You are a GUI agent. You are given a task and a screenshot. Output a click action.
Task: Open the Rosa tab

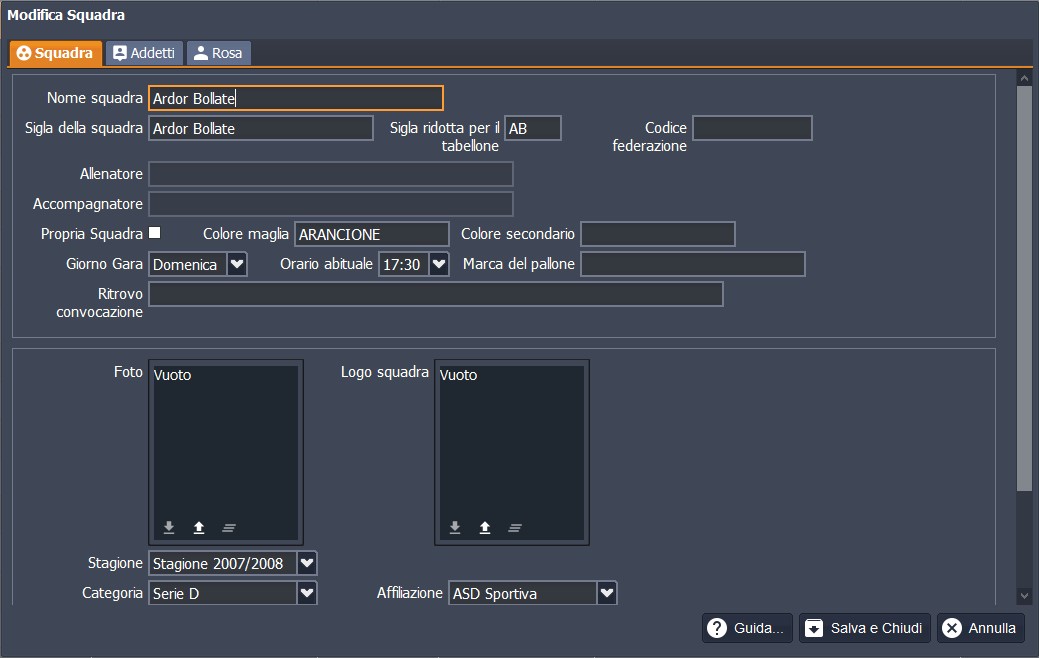point(218,53)
